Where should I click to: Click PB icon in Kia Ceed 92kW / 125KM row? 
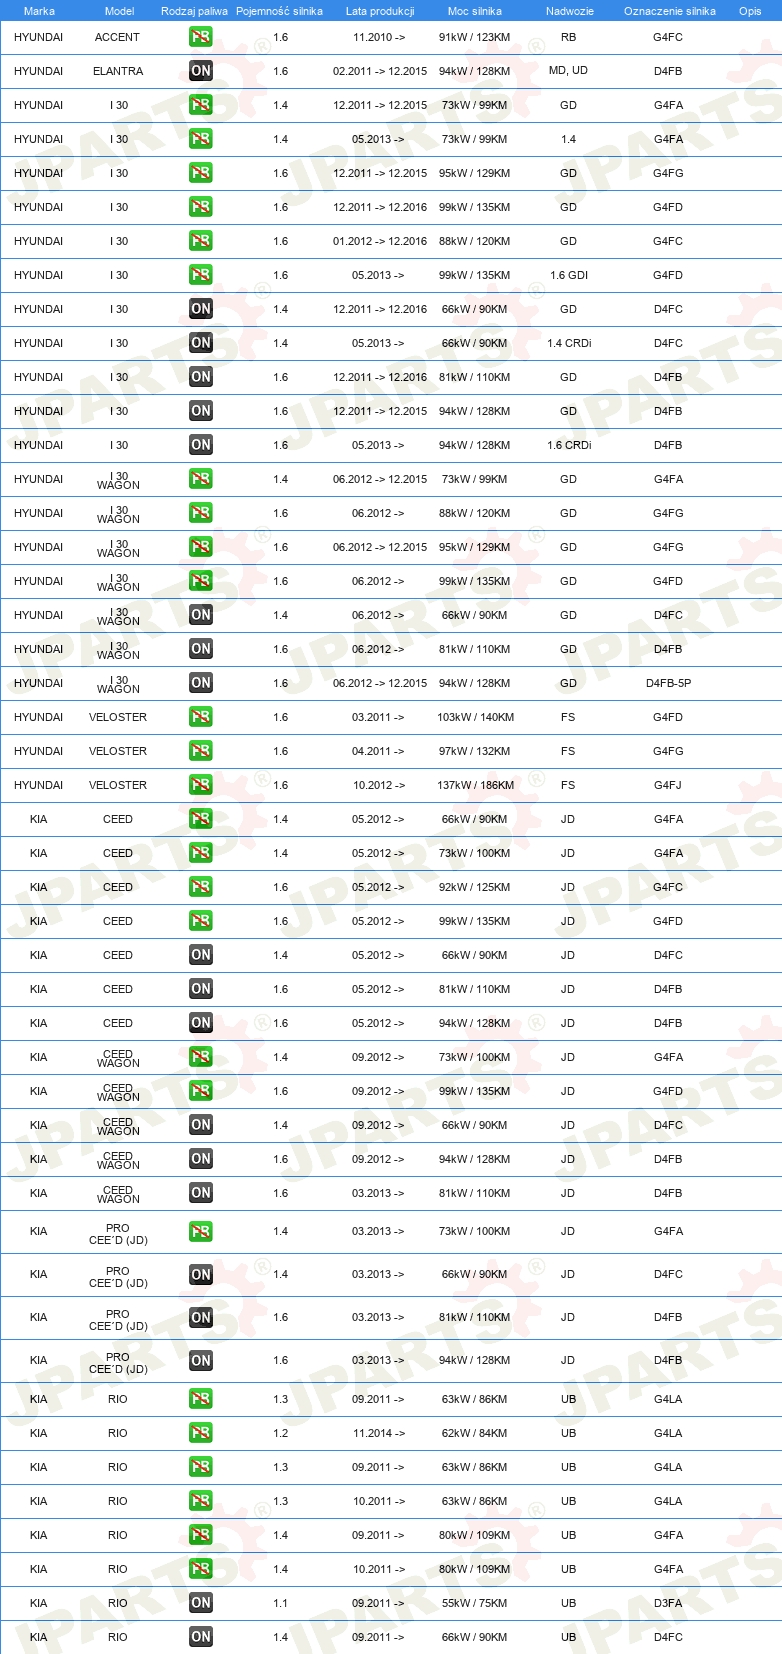[201, 887]
